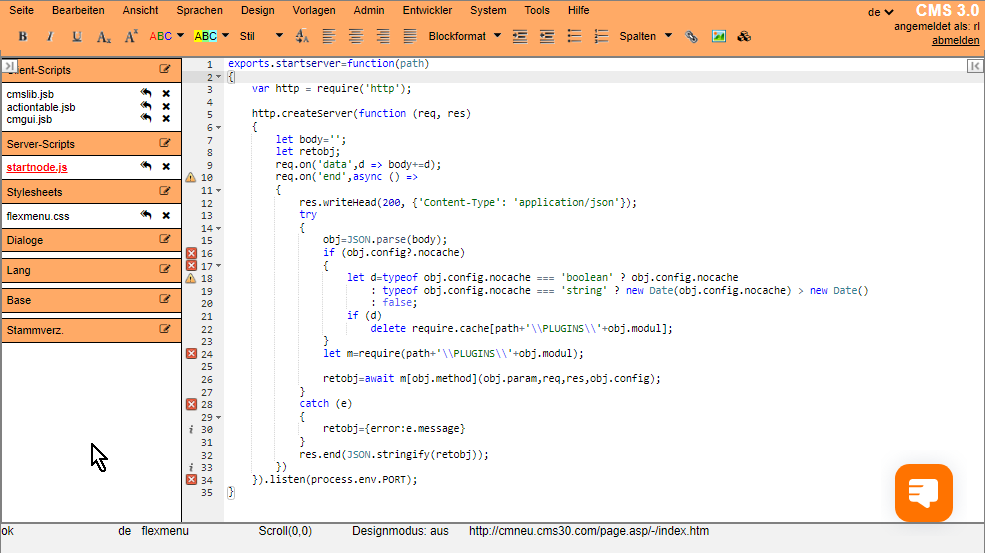Click the abmelden logout link
985x553 pixels.
(955, 41)
